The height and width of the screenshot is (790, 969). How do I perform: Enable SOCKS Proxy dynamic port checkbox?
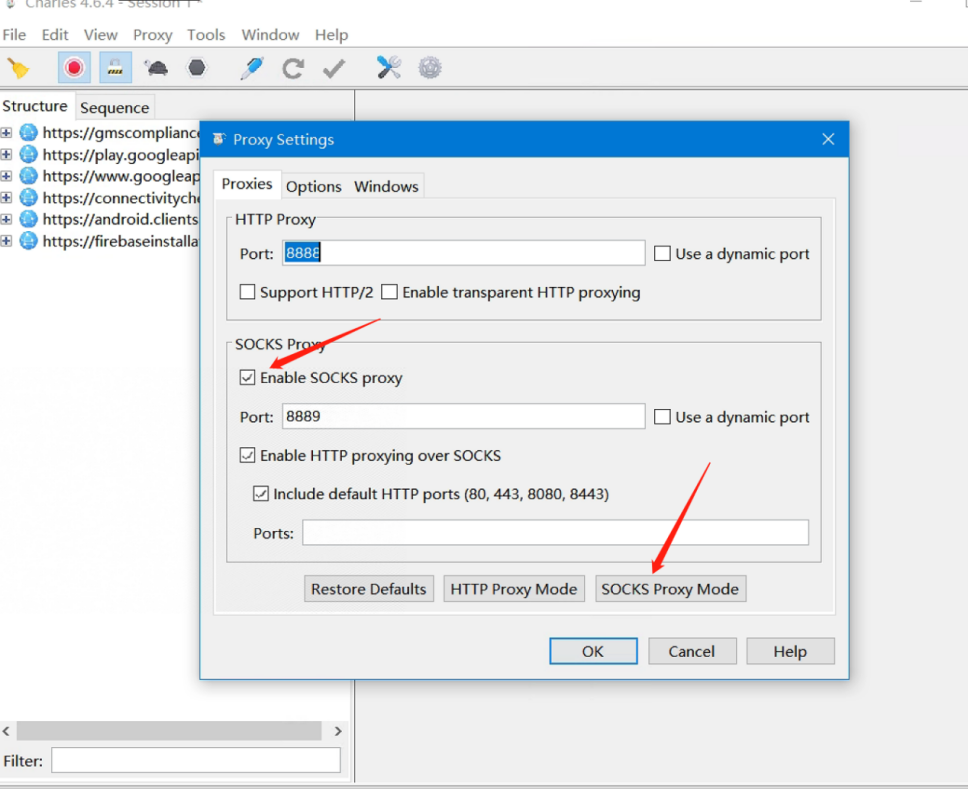pyautogui.click(x=662, y=417)
